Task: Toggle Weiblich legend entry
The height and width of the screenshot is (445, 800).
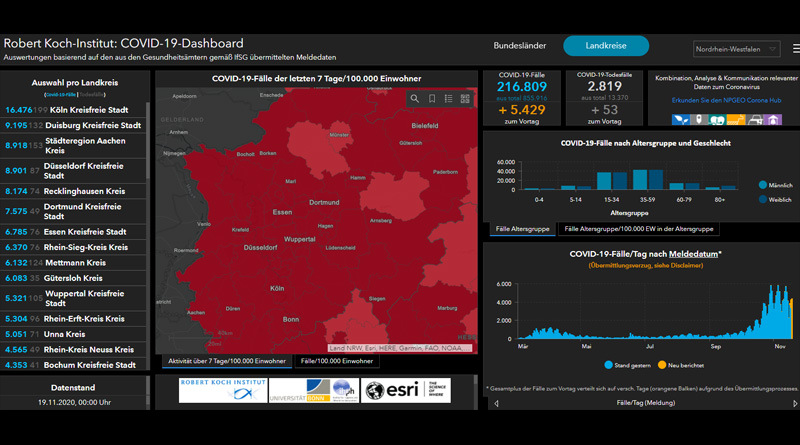Action: tap(776, 200)
